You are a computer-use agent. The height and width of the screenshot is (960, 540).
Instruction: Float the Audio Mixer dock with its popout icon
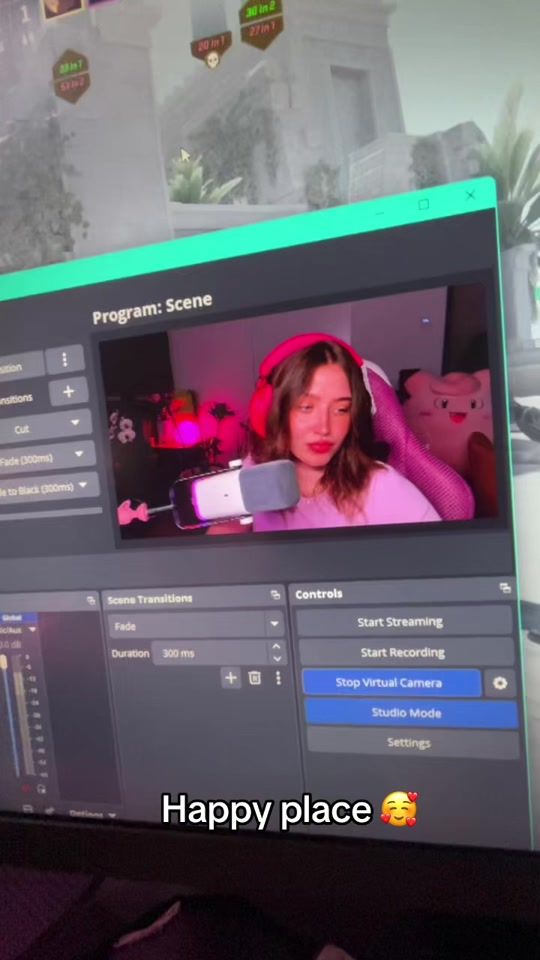[x=91, y=601]
